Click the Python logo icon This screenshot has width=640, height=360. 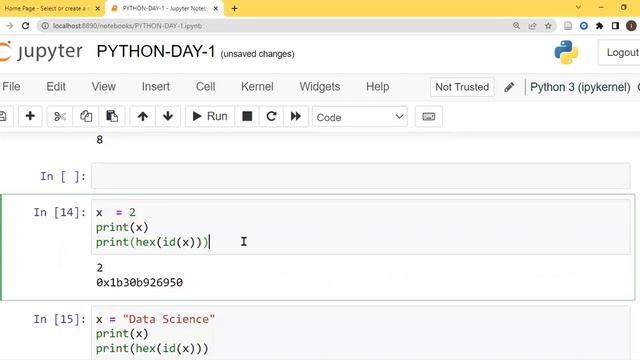(x=566, y=52)
